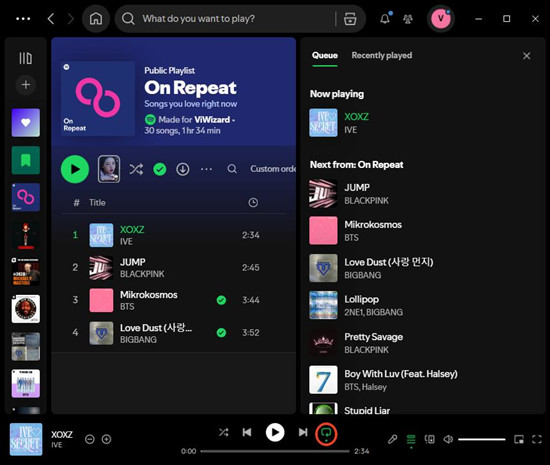Close the Queue panel
Screen dimensions: 550x465
click(x=526, y=56)
